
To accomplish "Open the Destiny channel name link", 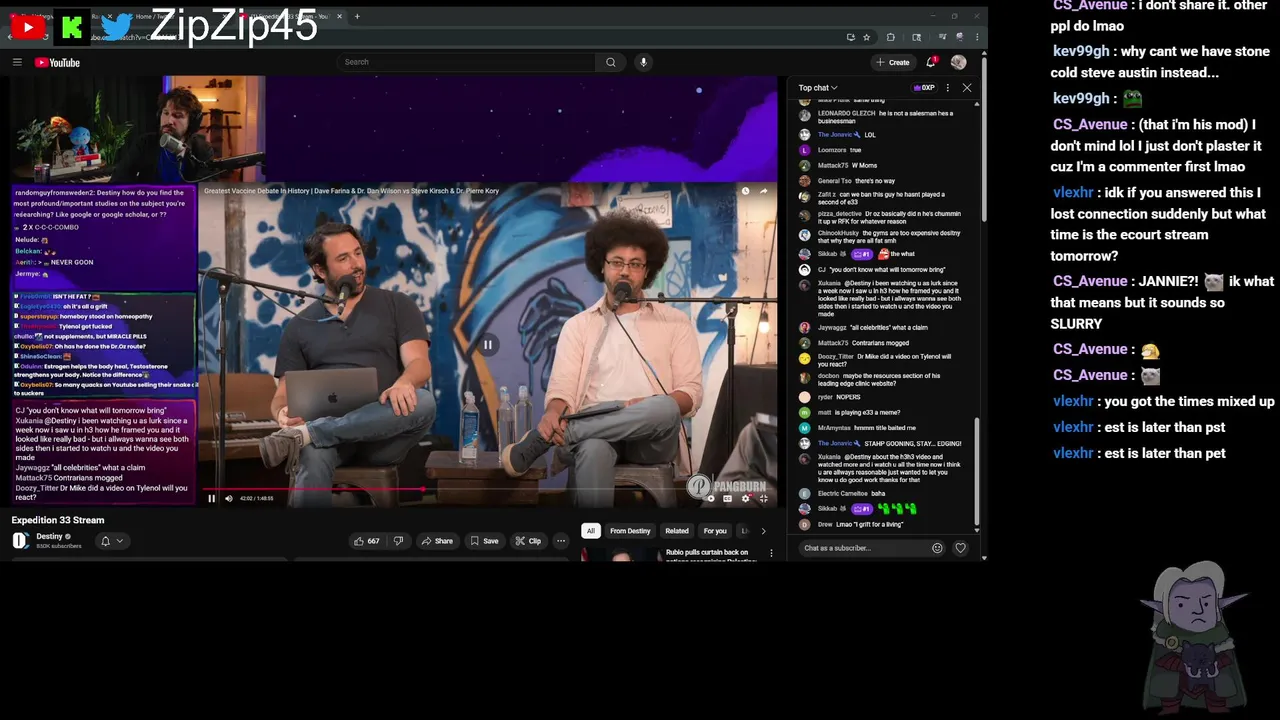I will (49, 536).
